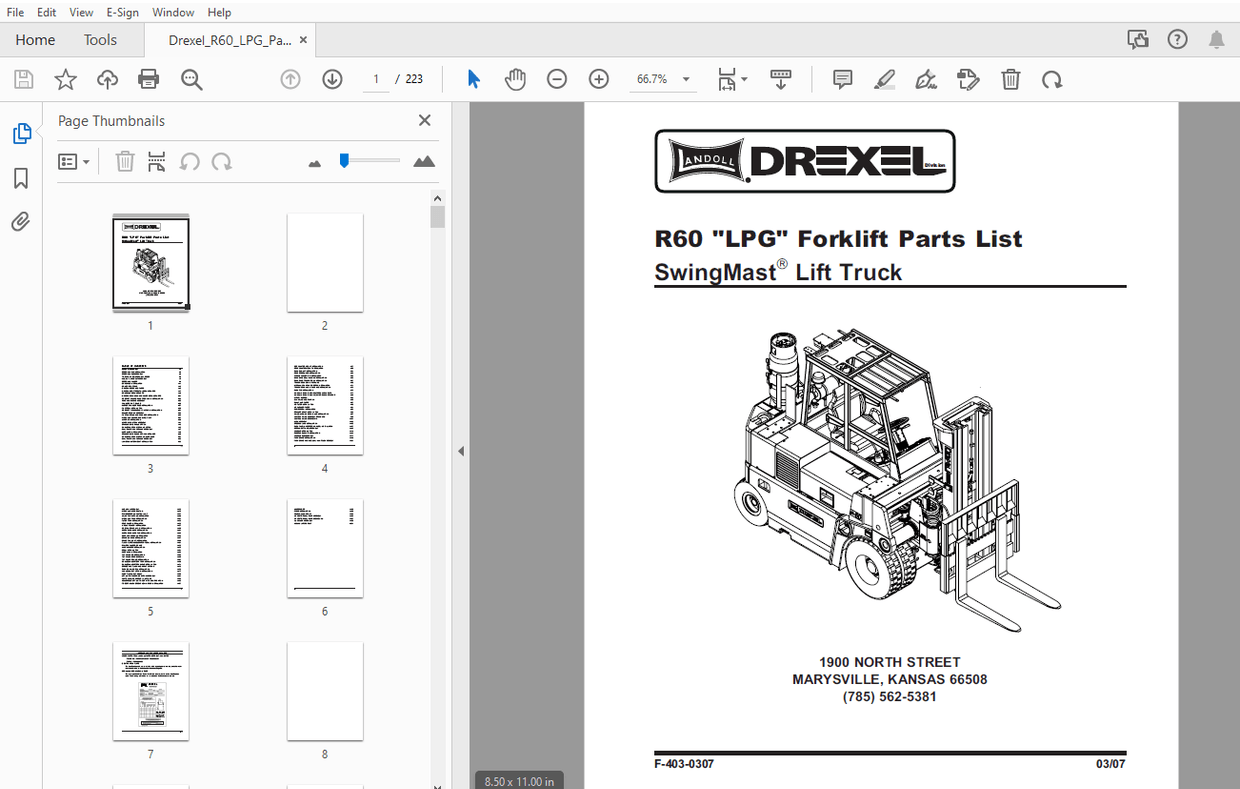Print the forklift parts document
The width and height of the screenshot is (1240, 789).
click(x=148, y=79)
